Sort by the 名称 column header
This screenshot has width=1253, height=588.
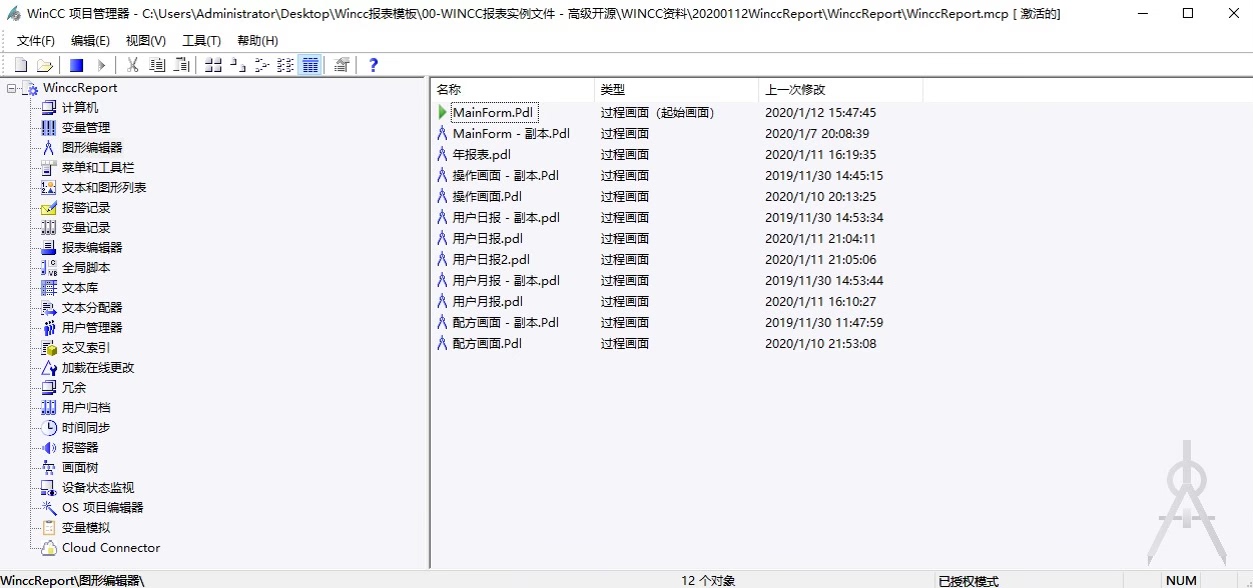tap(513, 90)
